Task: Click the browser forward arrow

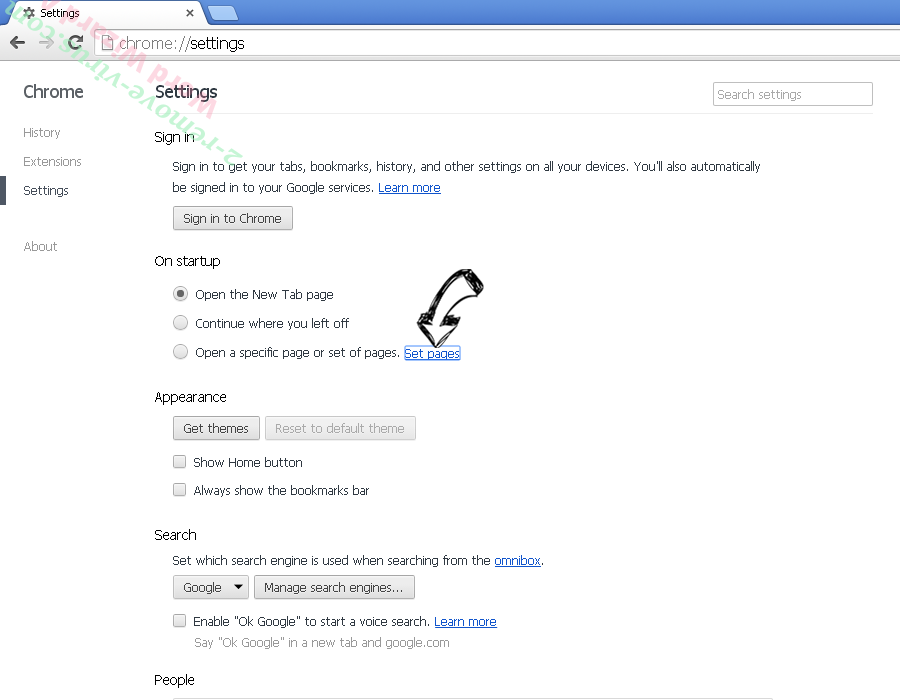Action: tap(47, 42)
